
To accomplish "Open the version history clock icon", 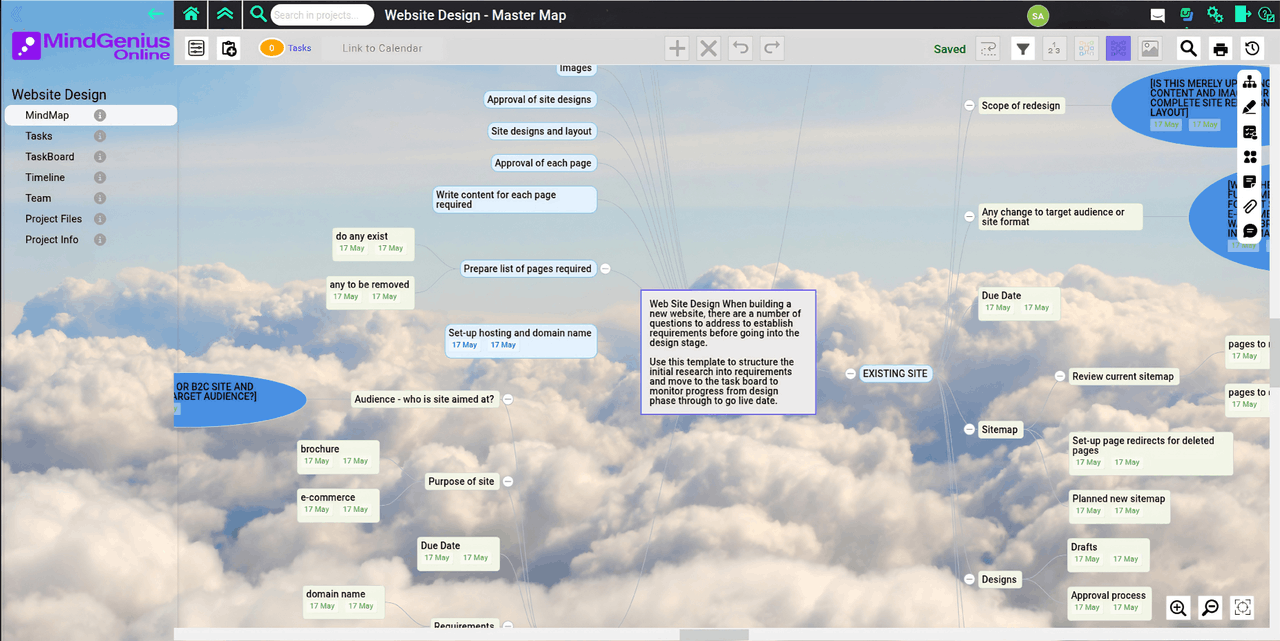I will pos(1252,48).
